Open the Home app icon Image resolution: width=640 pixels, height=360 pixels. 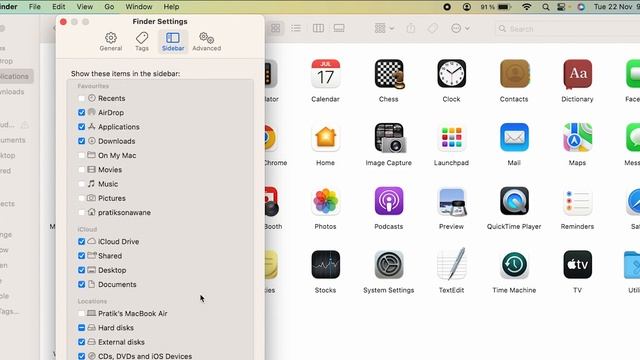[325, 138]
